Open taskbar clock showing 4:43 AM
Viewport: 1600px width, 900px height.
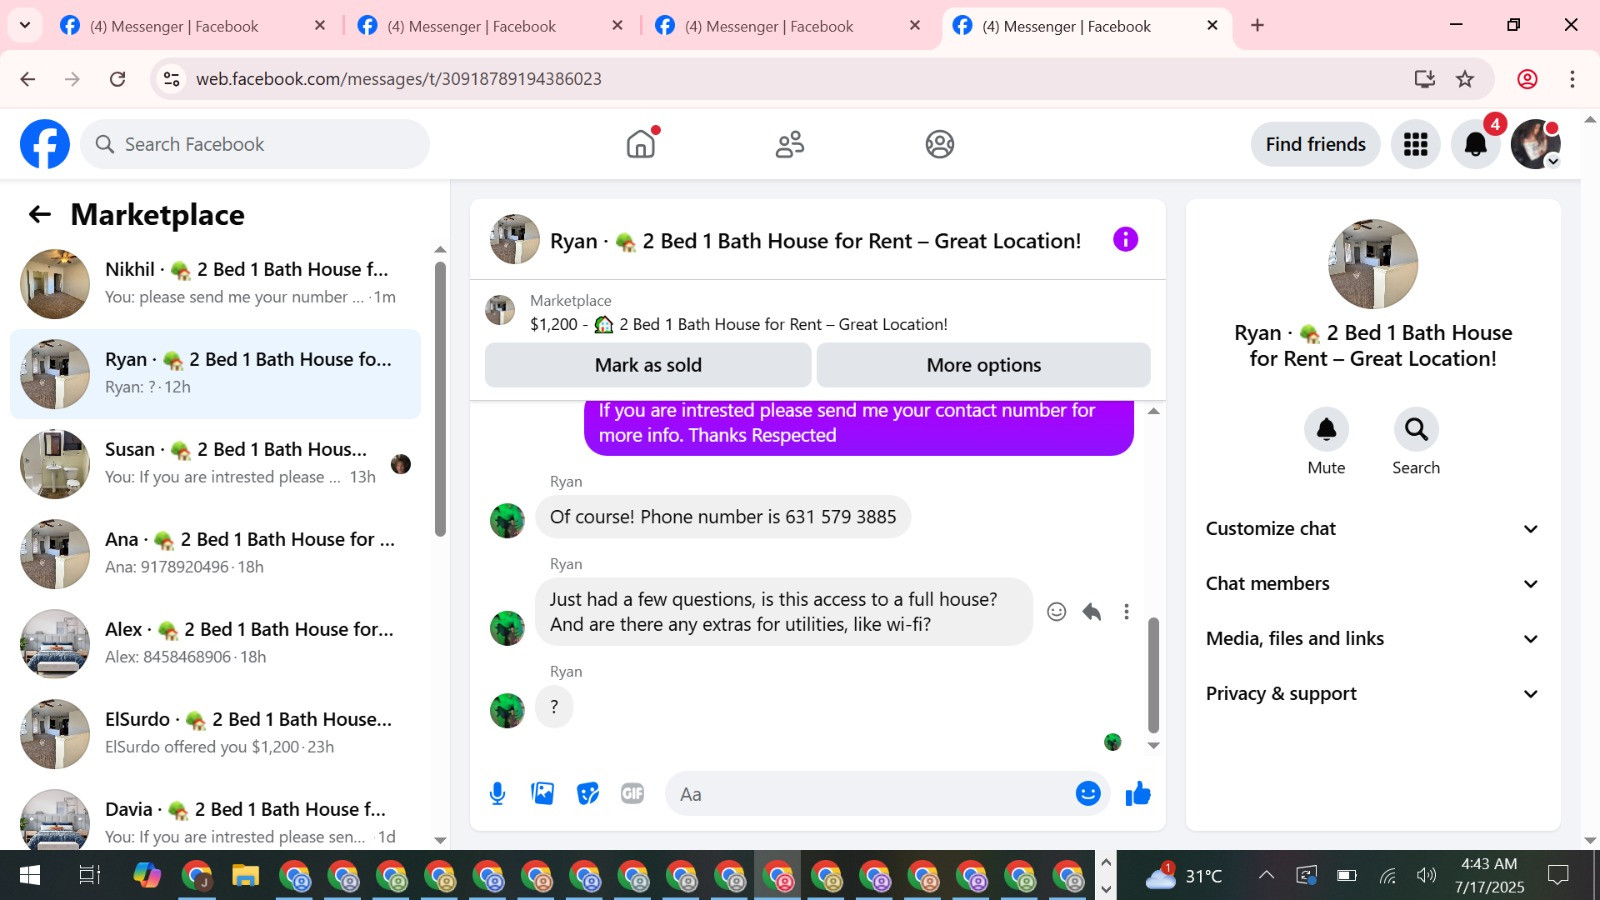1489,875
